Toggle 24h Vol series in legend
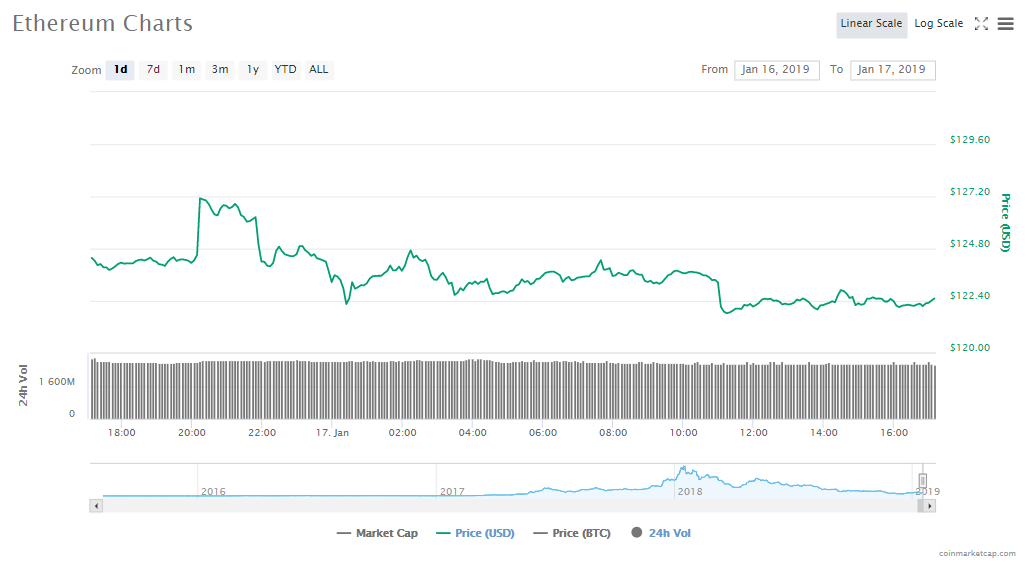1036x572 pixels. pos(660,533)
